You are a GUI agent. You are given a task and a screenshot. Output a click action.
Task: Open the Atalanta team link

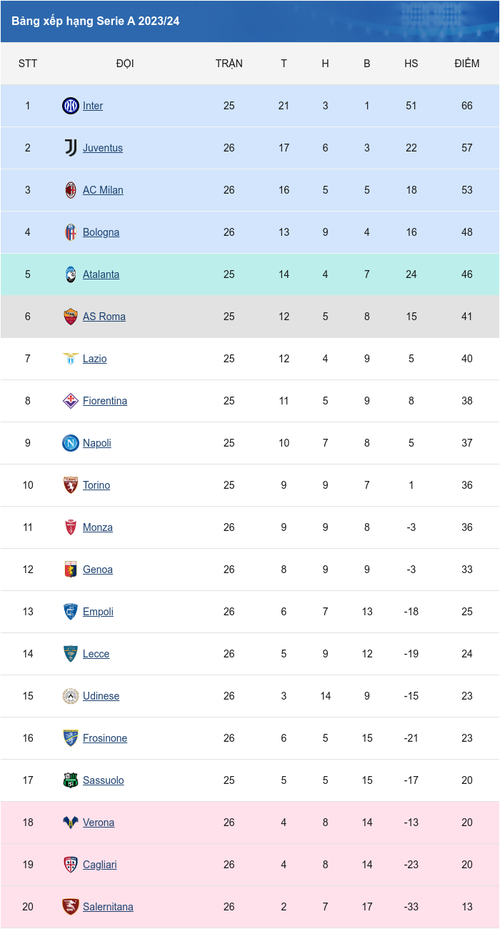101,274
